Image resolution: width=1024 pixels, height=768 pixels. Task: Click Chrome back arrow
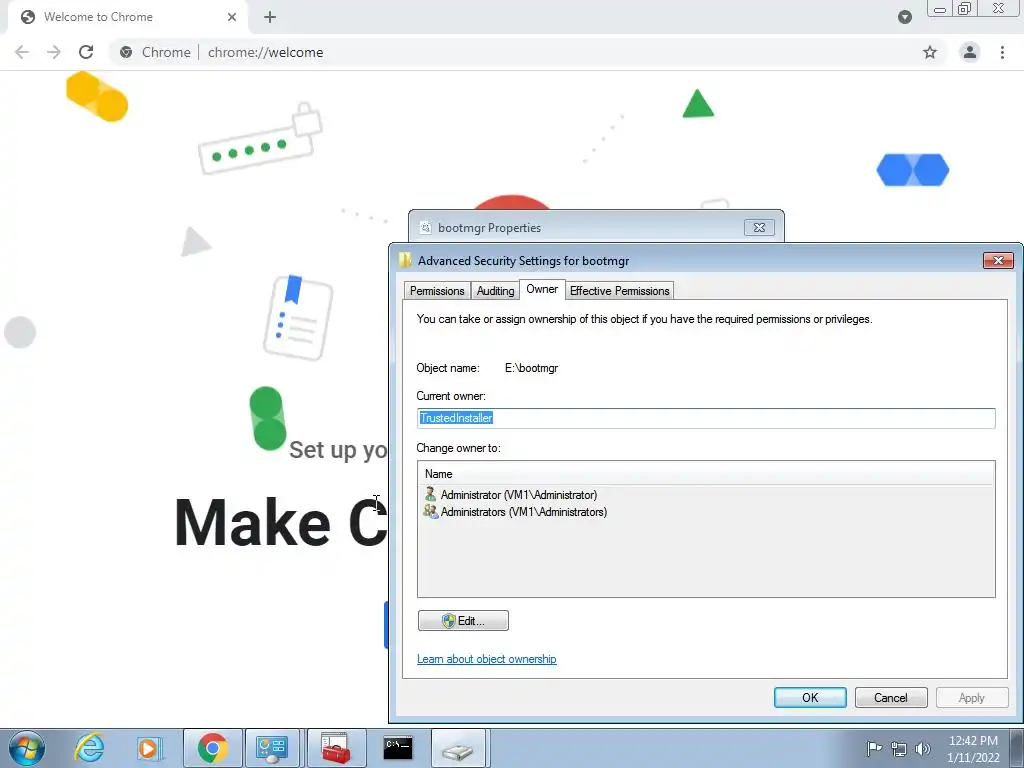[22, 52]
